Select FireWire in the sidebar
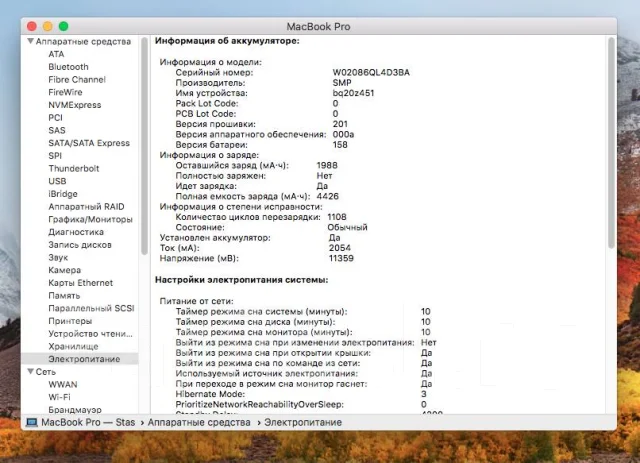The image size is (640, 463). 65,92
